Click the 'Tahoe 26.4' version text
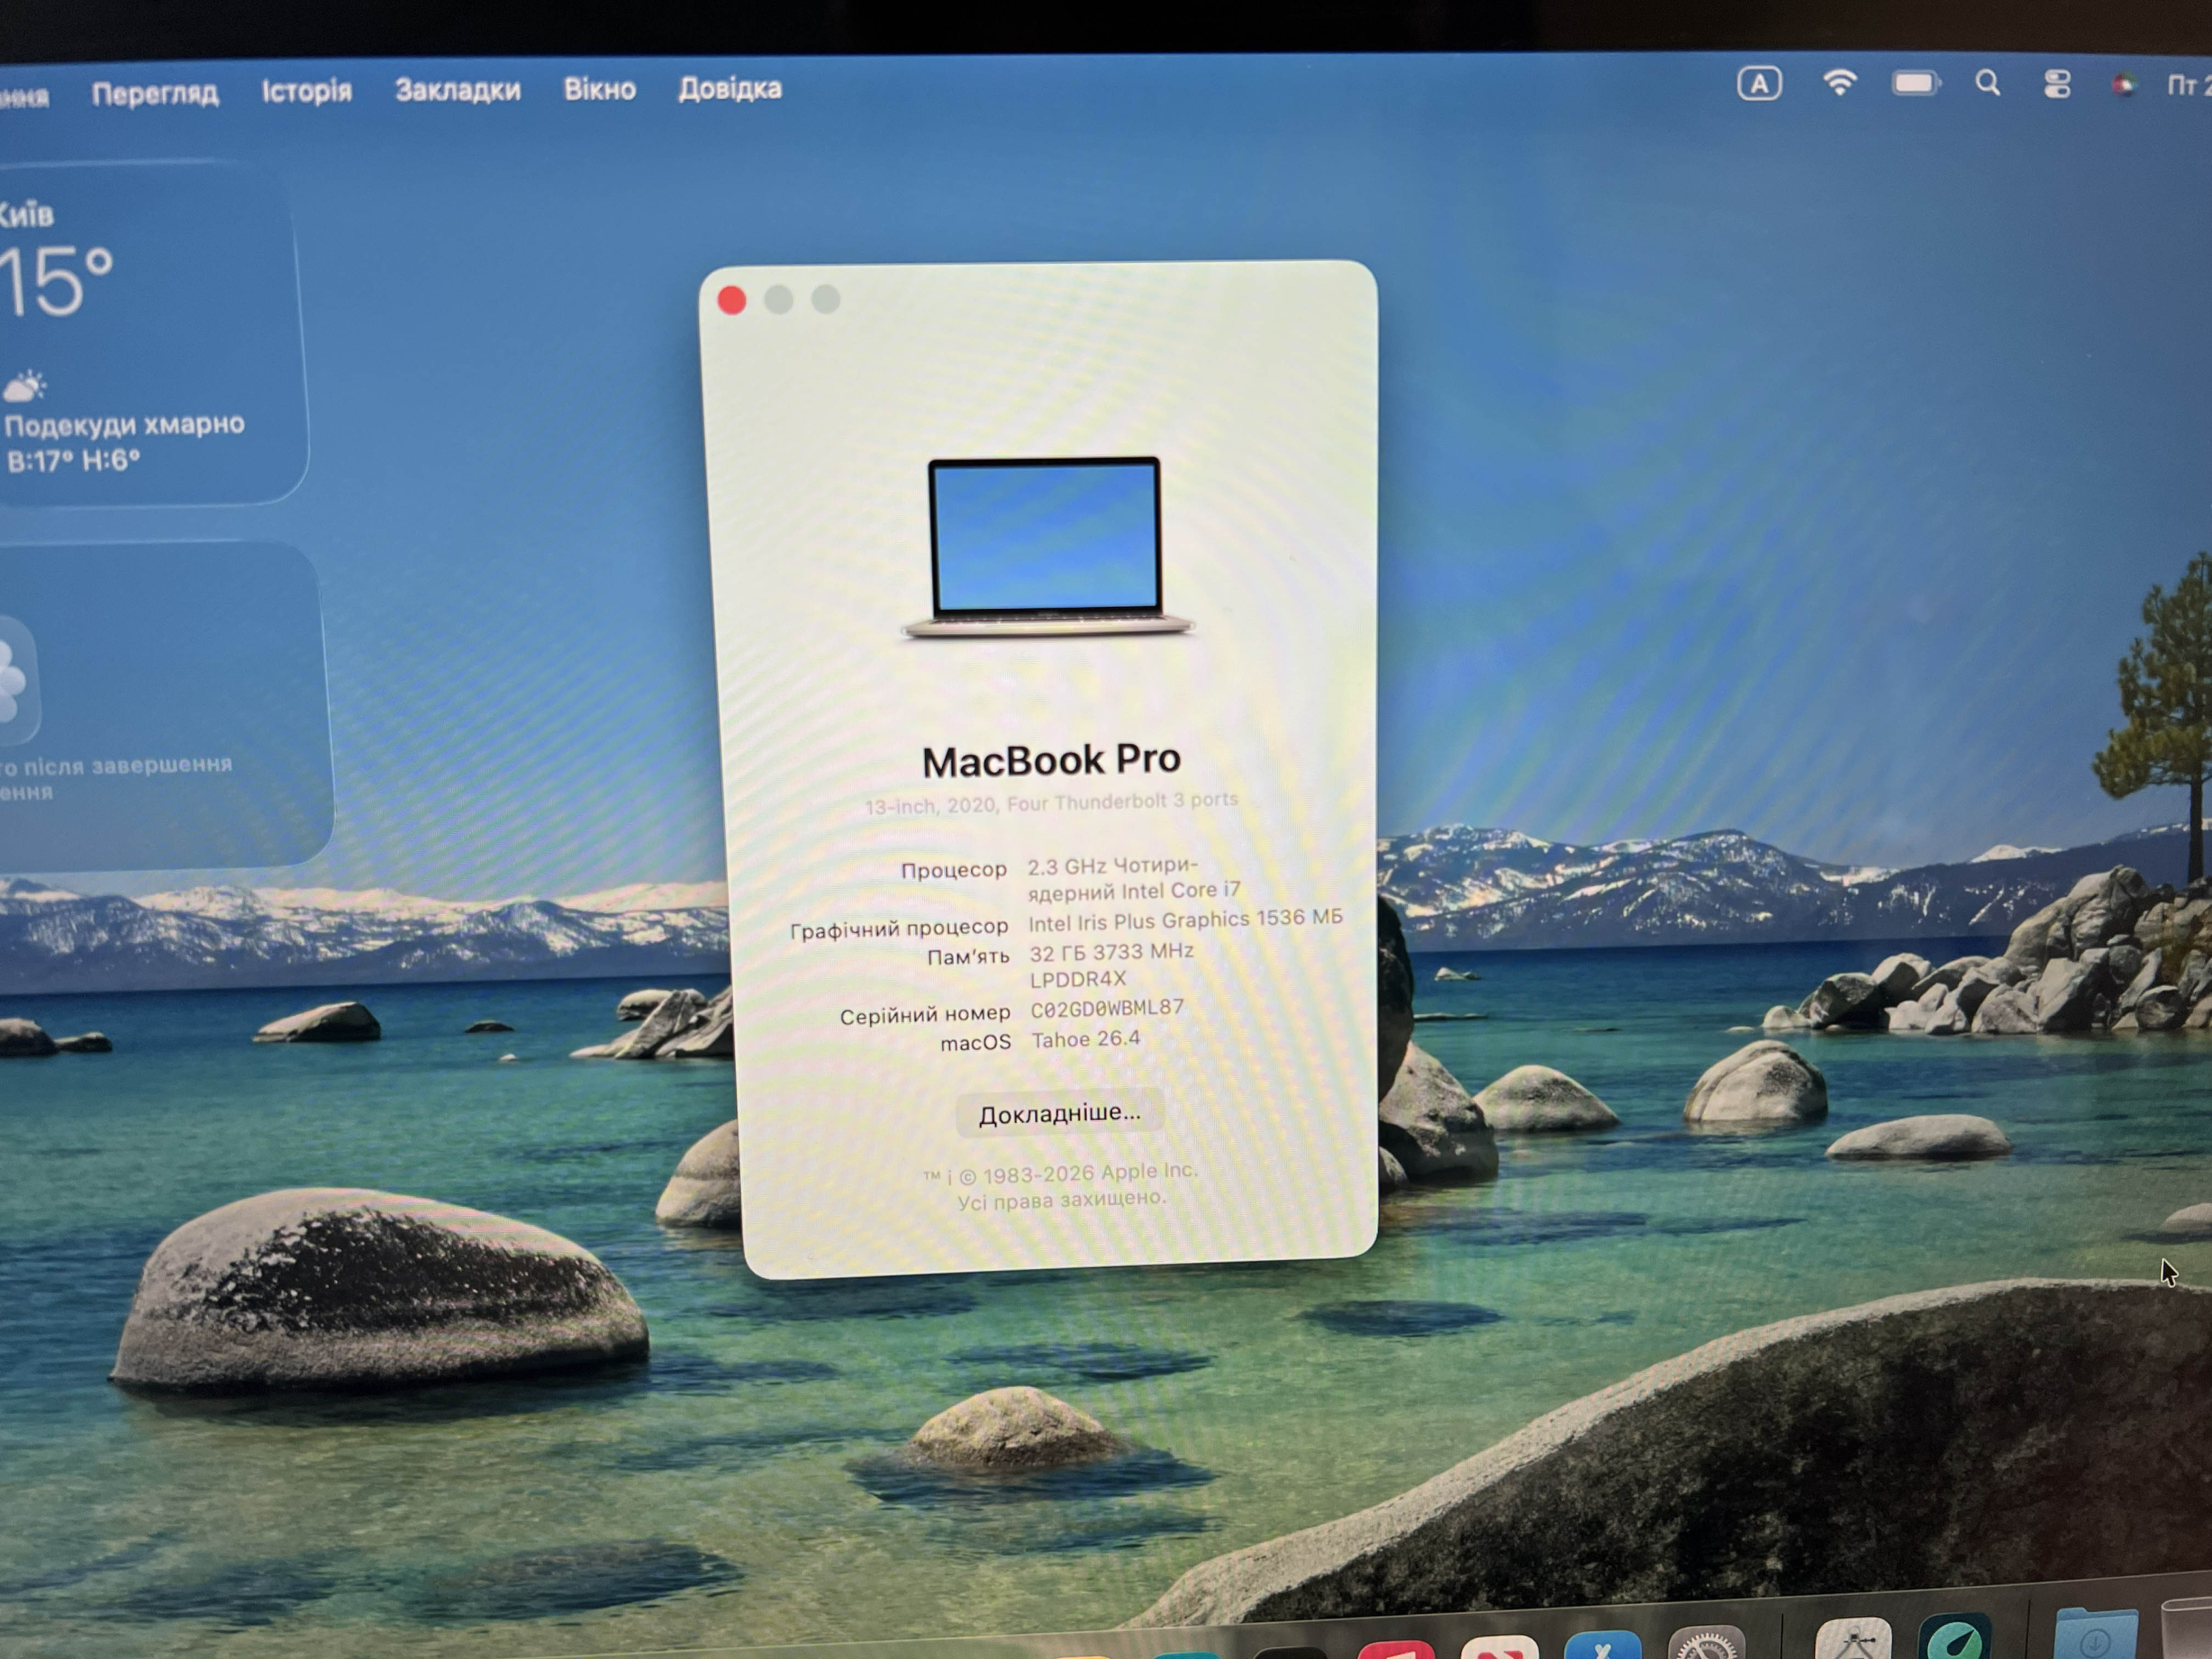 [x=1086, y=1040]
